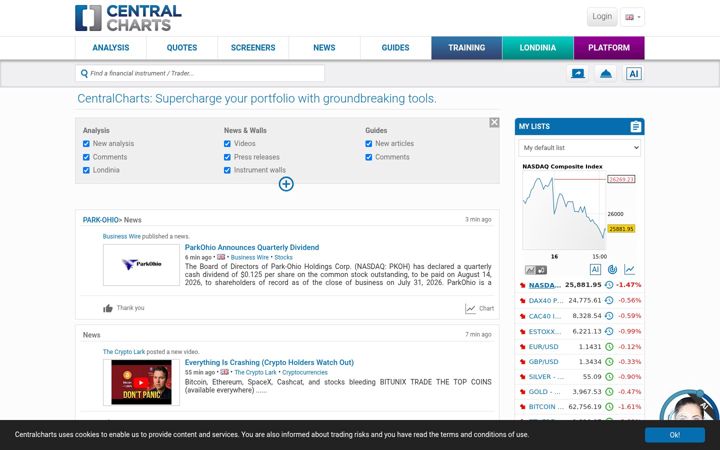Viewport: 720px width, 450px height.
Task: Click the UK flag next to ParkOhio article date
Action: click(x=221, y=257)
